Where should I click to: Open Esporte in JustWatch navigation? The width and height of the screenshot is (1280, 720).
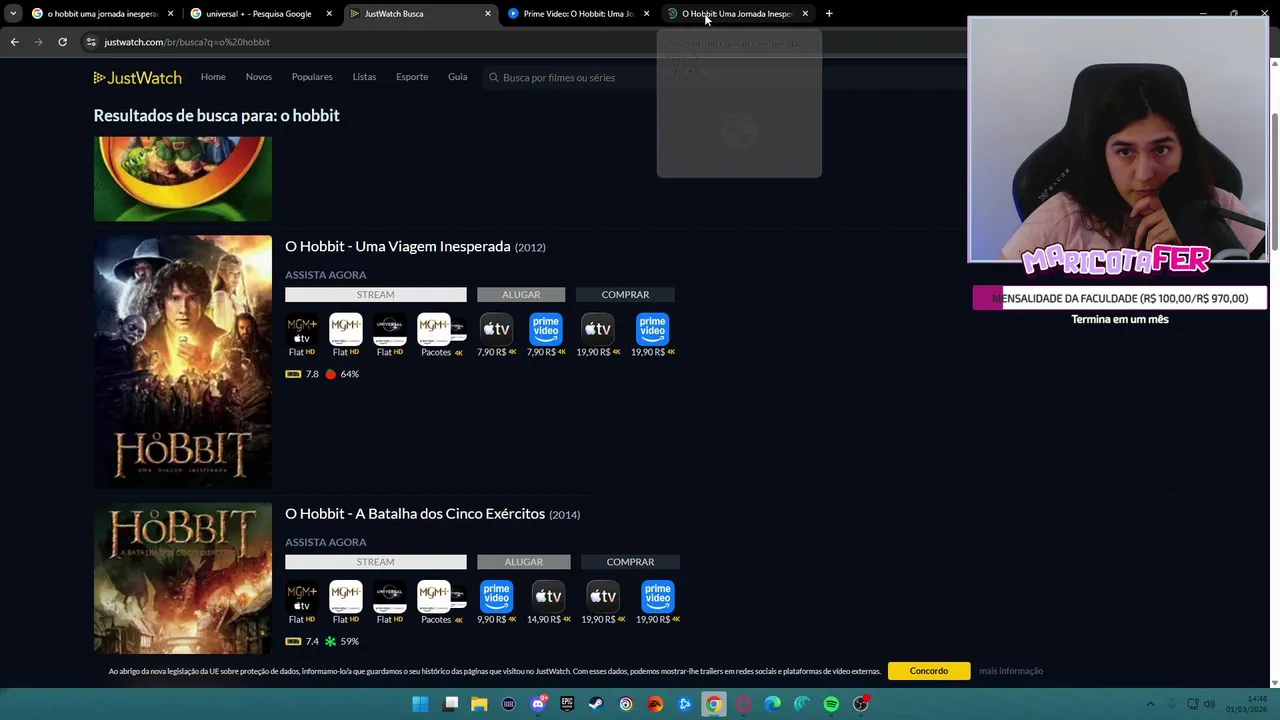pyautogui.click(x=412, y=77)
